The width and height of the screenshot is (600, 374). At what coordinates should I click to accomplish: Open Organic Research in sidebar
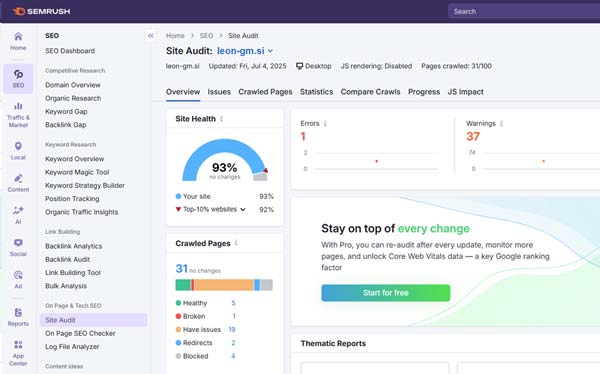pos(73,98)
